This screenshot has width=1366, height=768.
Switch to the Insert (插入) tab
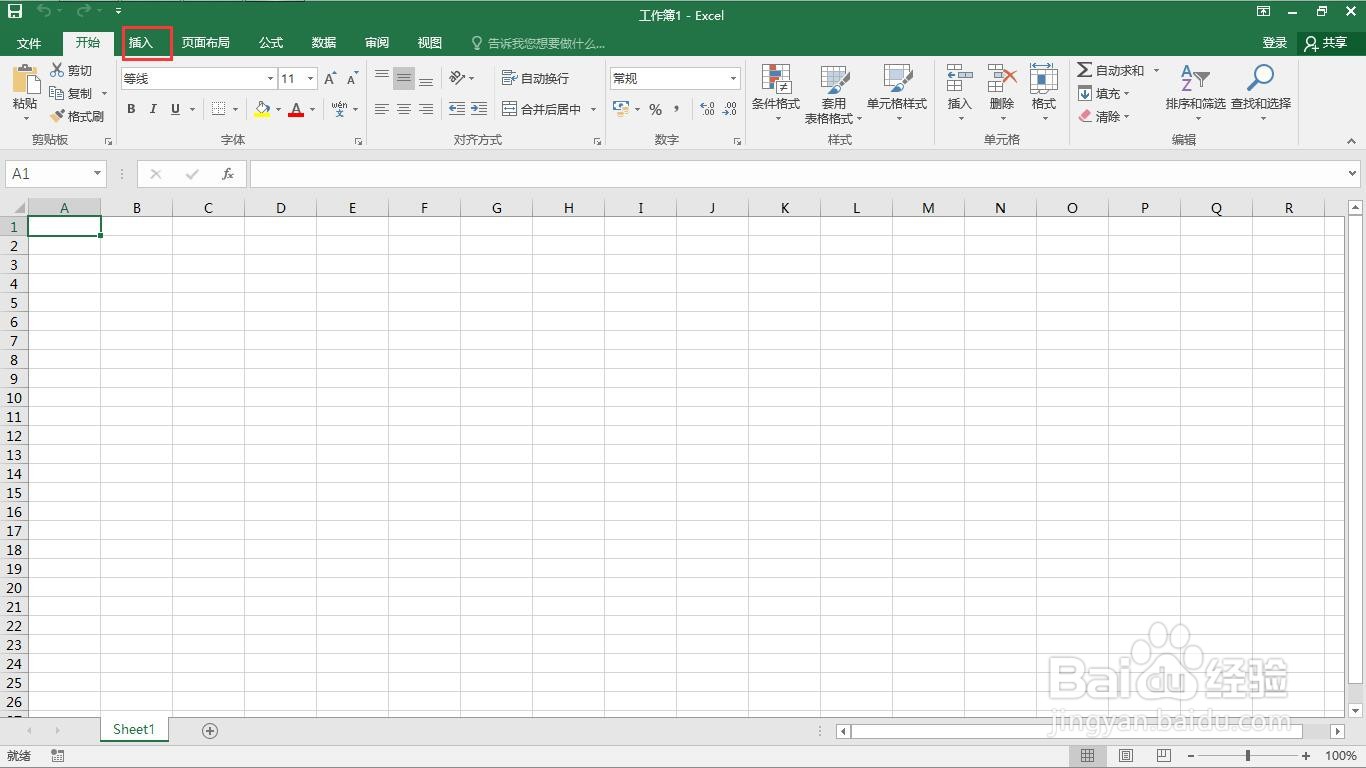pyautogui.click(x=141, y=43)
